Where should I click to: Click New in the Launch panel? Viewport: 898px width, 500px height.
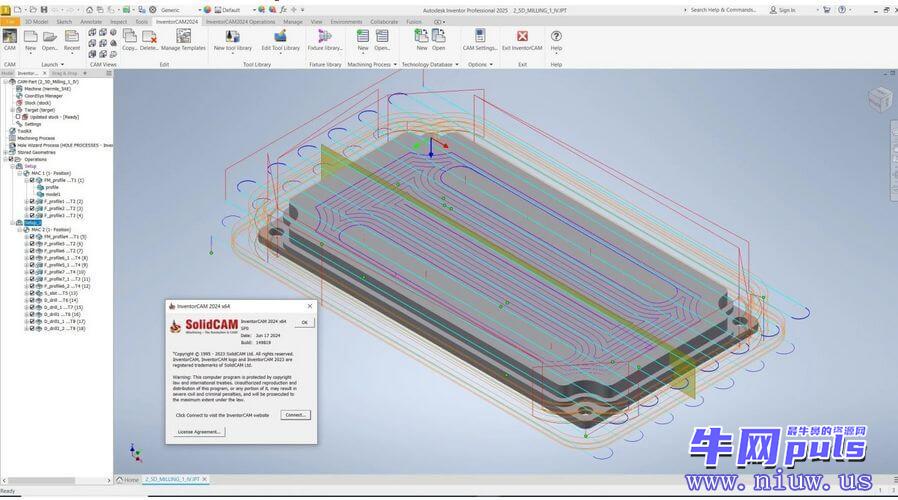(x=30, y=40)
